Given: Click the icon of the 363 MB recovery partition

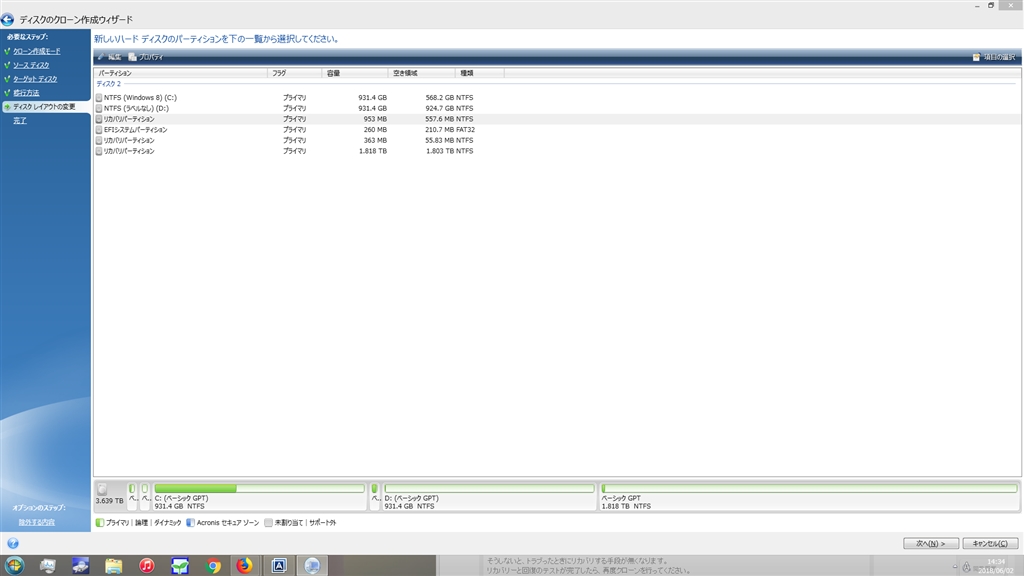Looking at the screenshot, I should [x=99, y=140].
